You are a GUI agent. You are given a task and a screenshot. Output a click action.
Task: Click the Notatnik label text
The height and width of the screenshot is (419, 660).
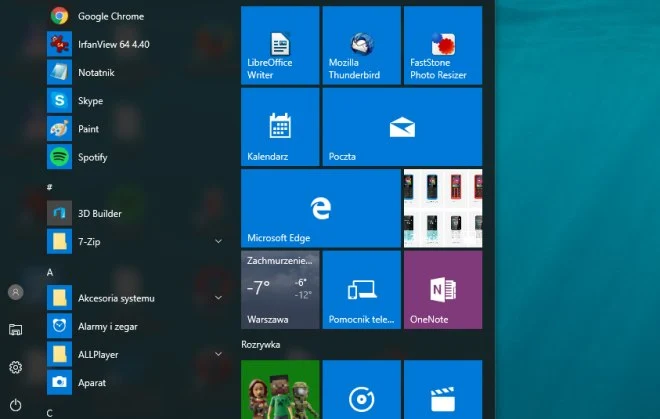96,72
